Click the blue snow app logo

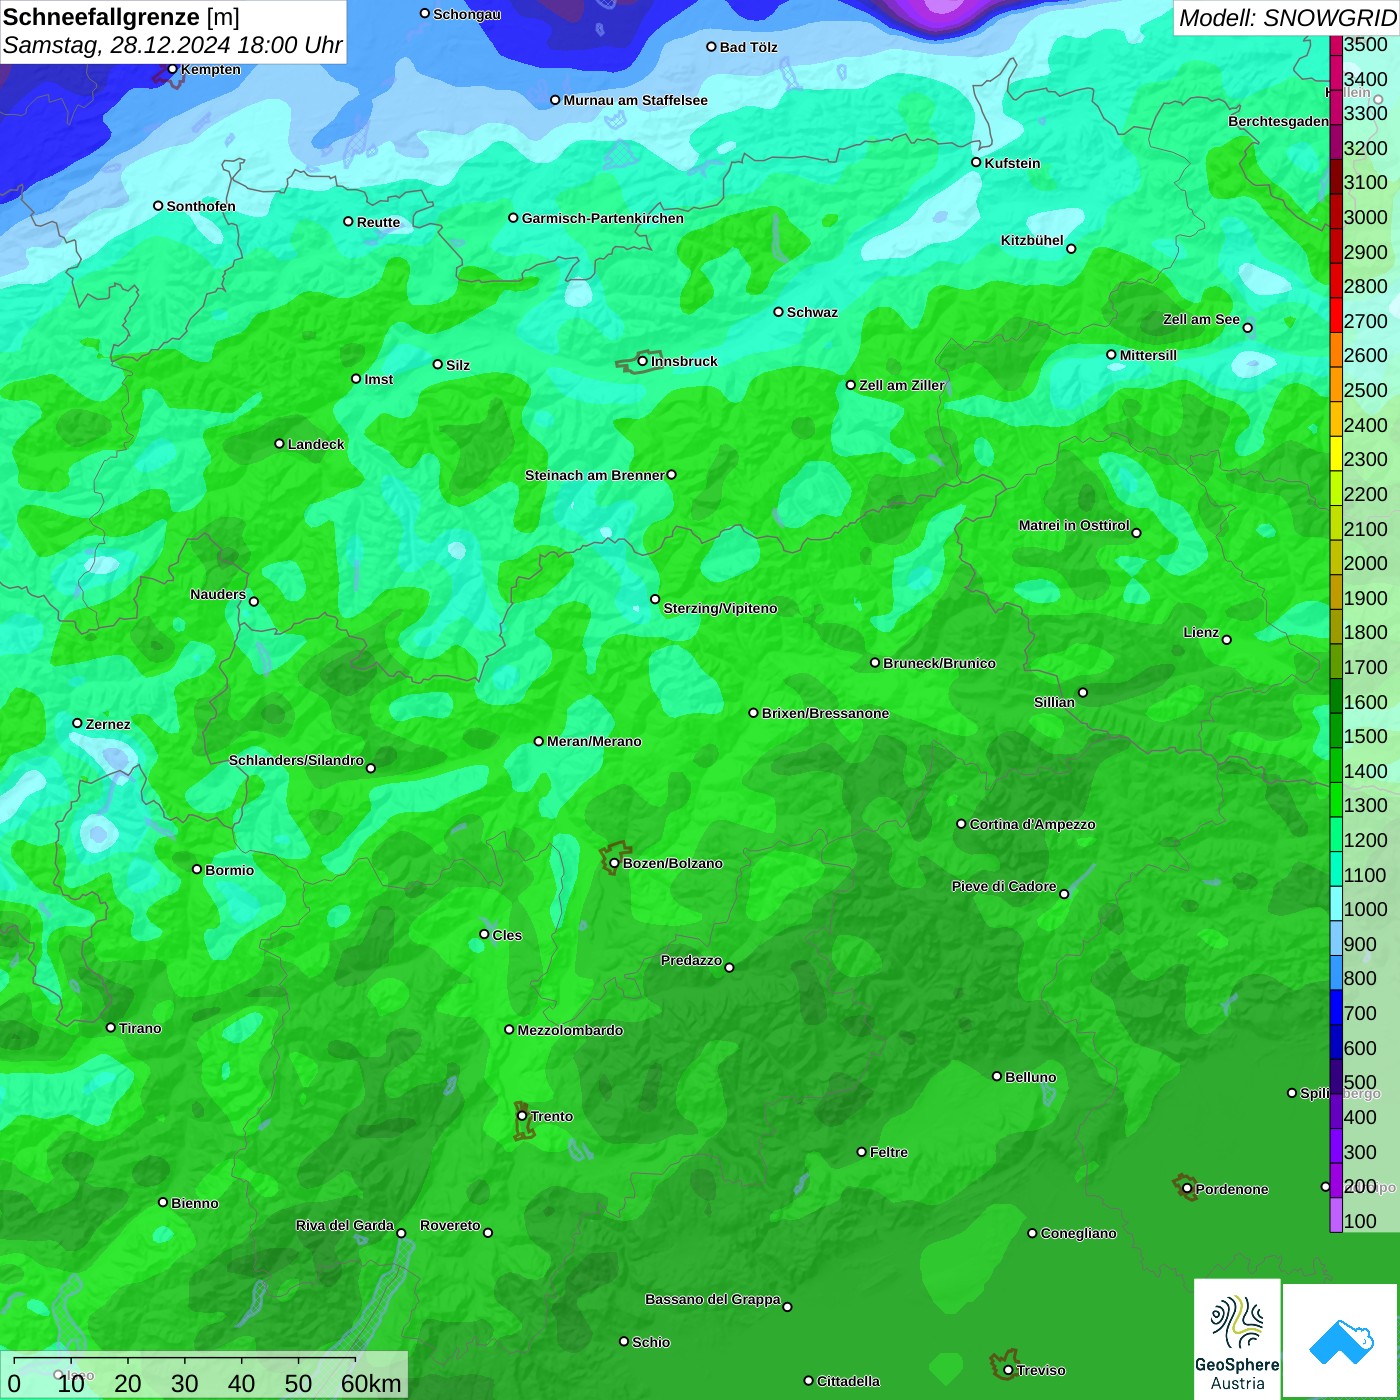click(1340, 1340)
